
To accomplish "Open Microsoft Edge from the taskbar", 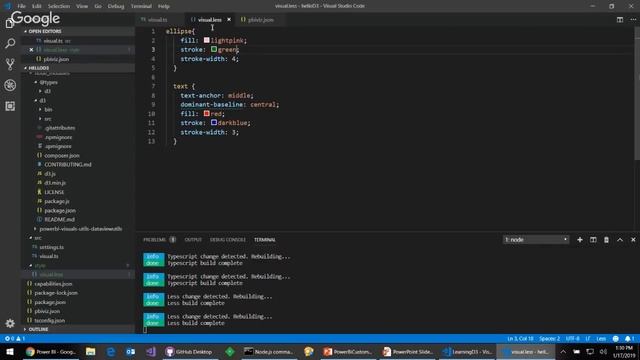I will [111, 351].
